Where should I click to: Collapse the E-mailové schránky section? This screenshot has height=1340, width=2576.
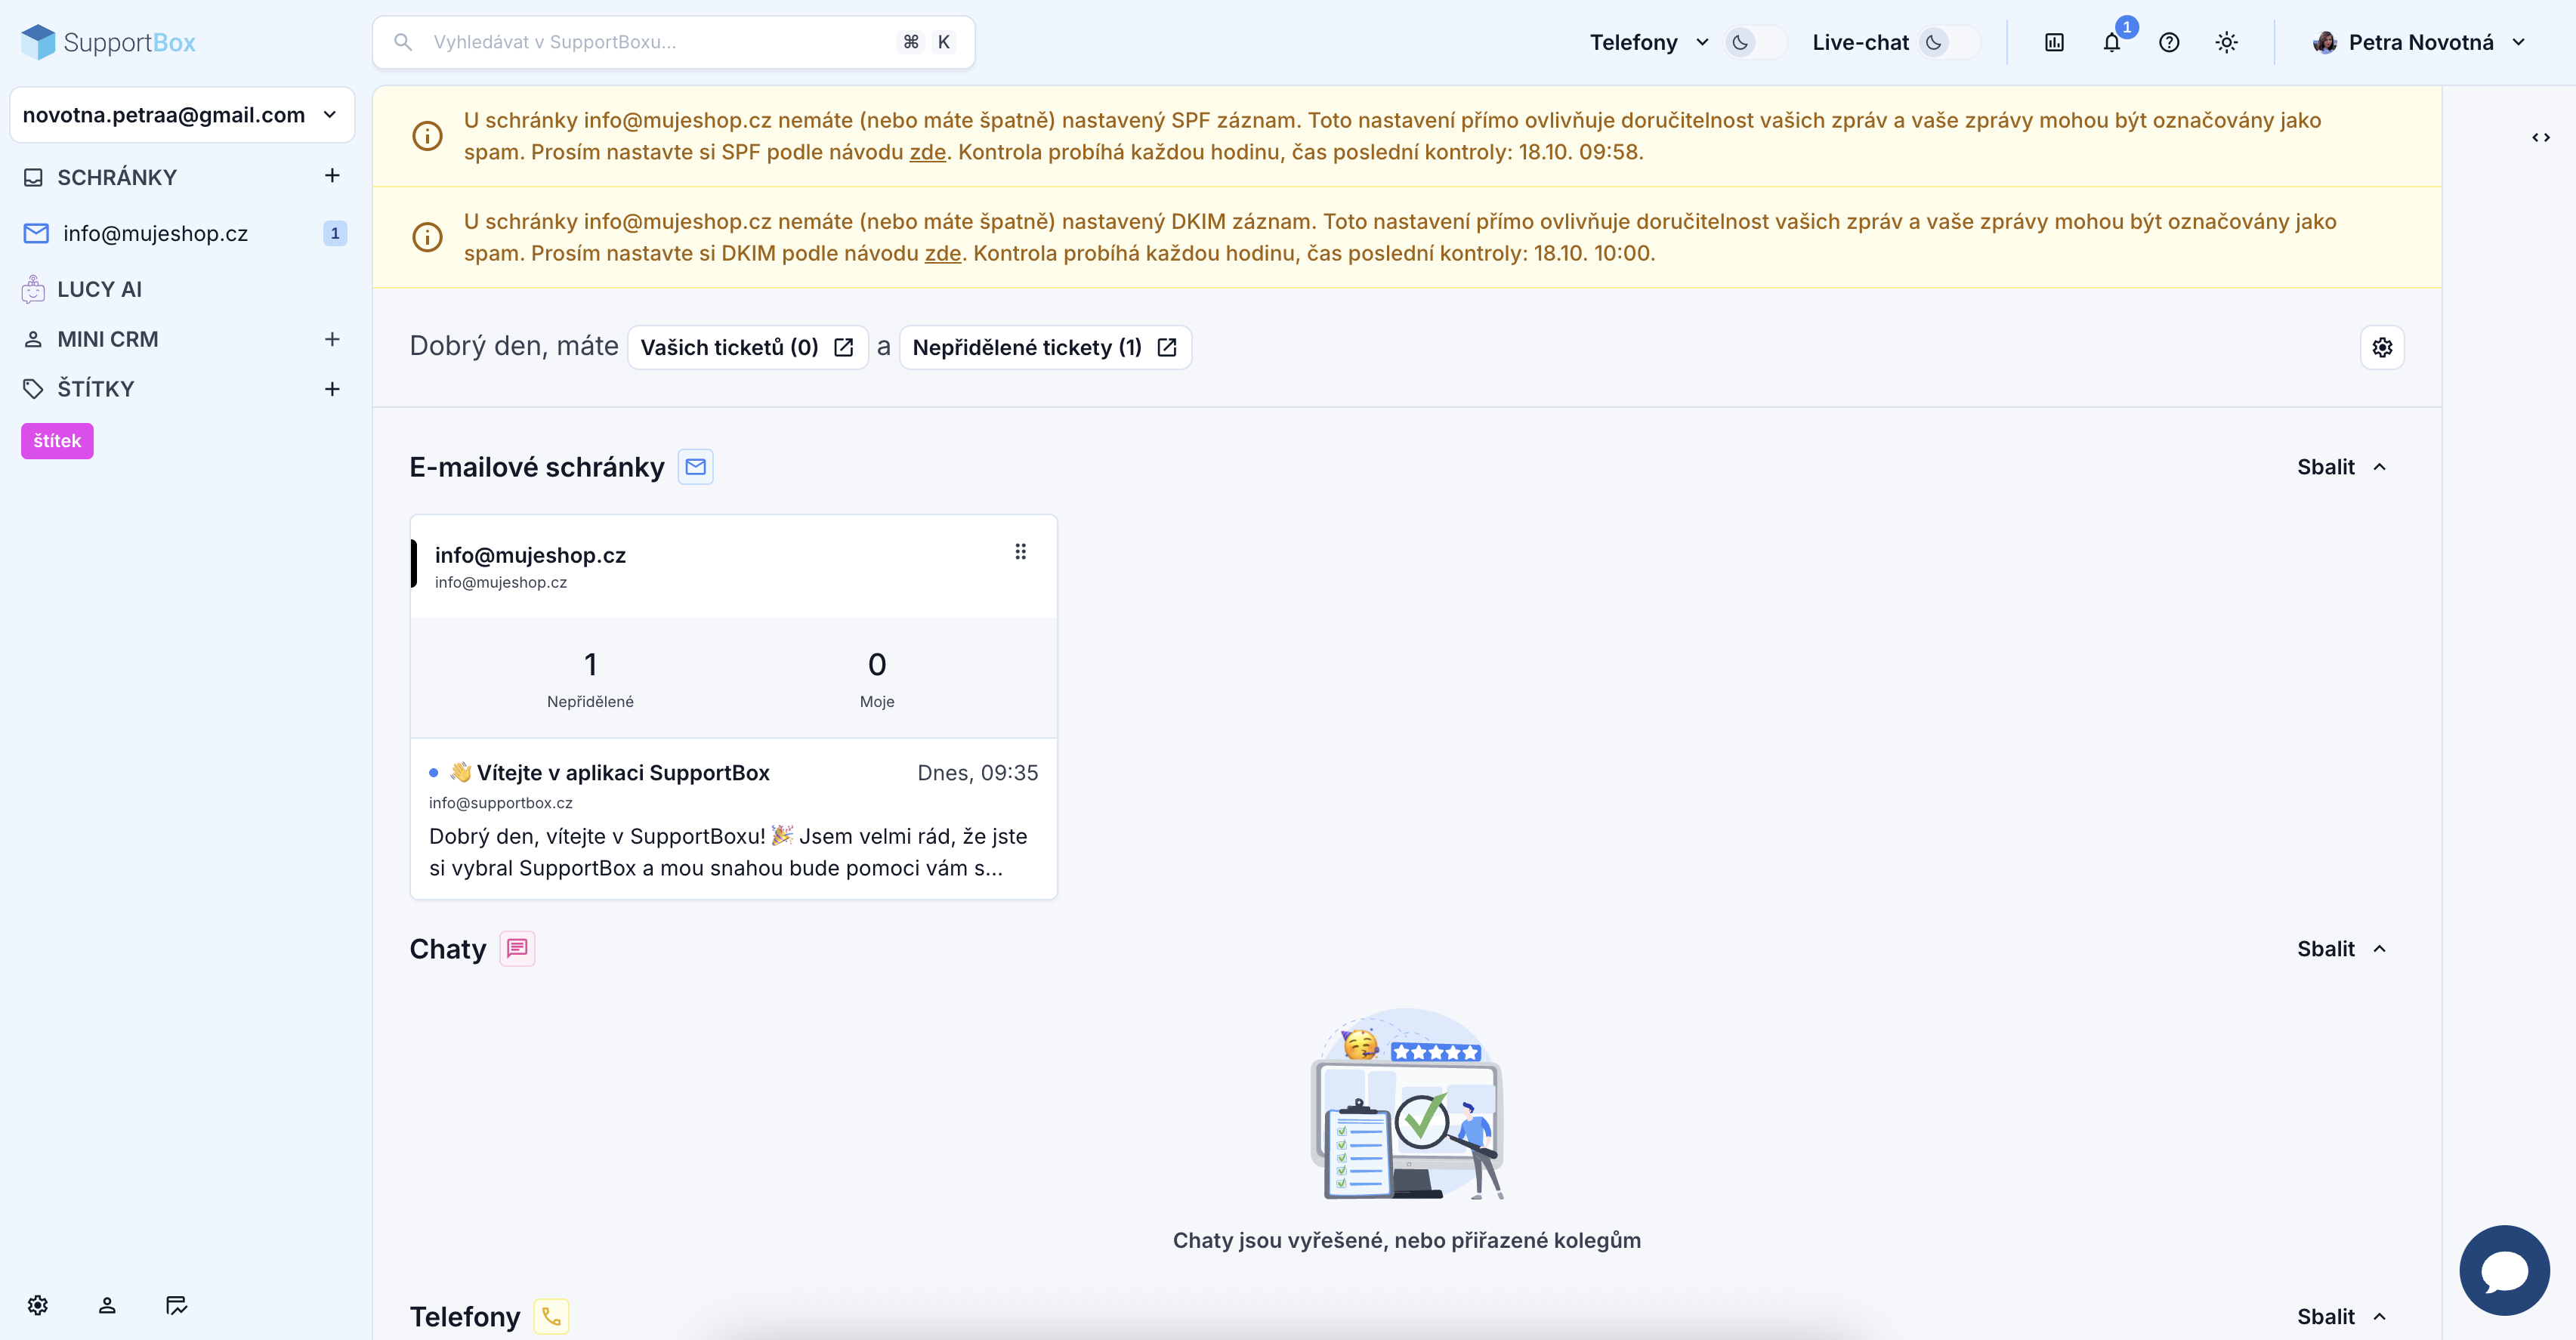point(2342,467)
